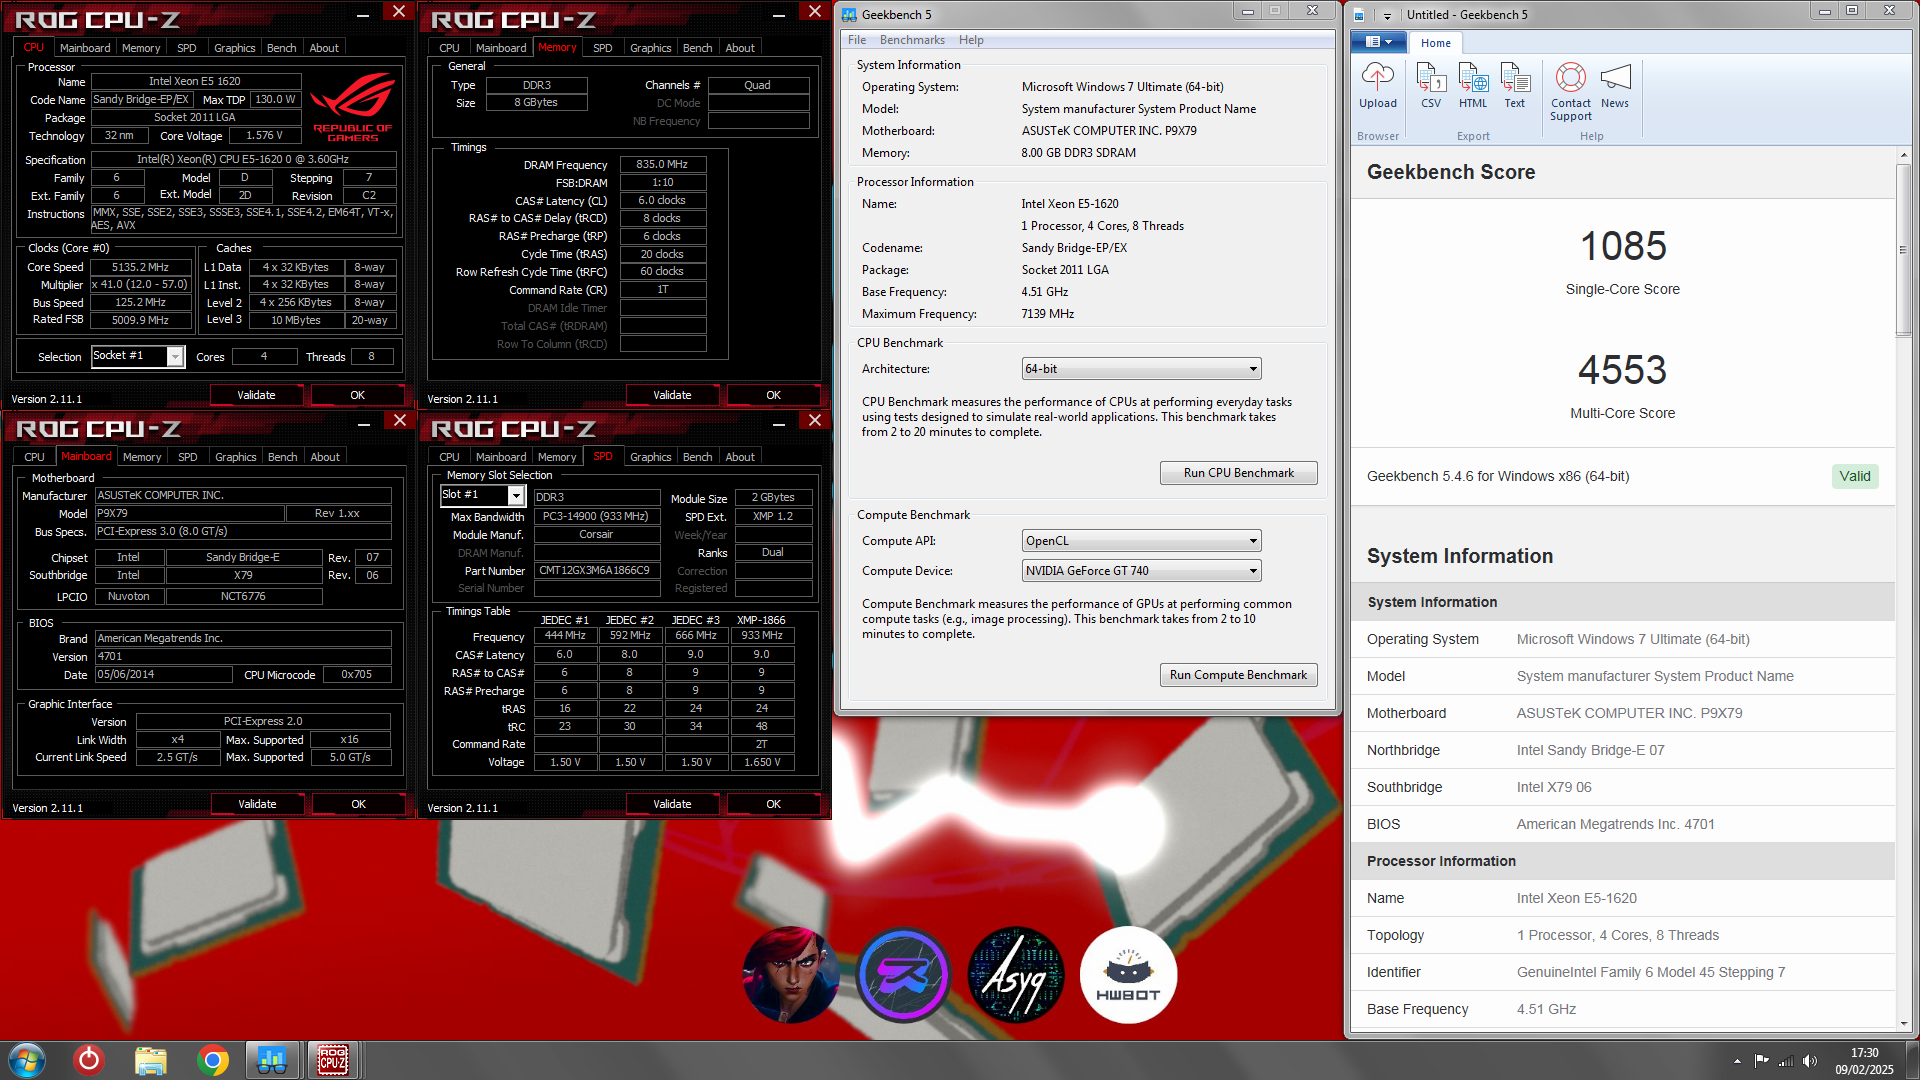Click Run CPU Benchmark button
Image resolution: width=1920 pixels, height=1080 pixels.
point(1238,473)
